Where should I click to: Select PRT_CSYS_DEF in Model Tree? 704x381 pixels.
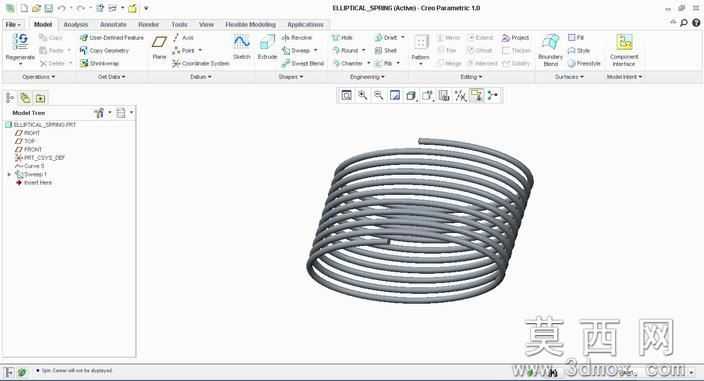pyautogui.click(x=40, y=158)
